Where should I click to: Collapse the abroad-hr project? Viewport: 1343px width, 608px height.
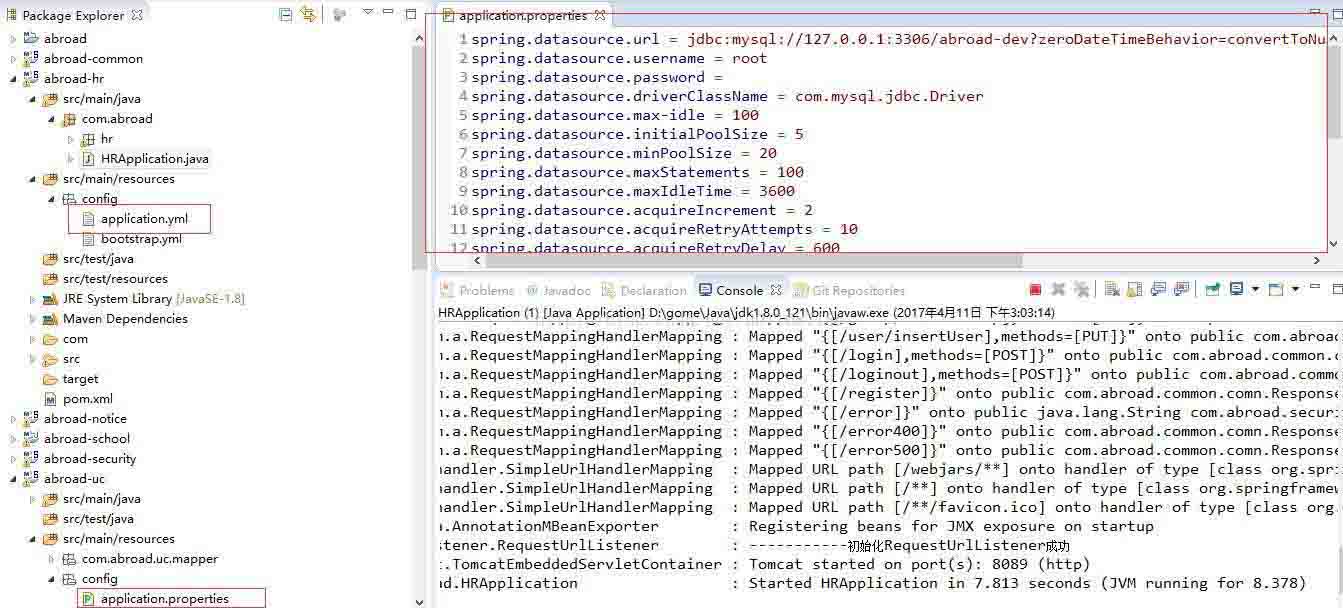tap(13, 79)
